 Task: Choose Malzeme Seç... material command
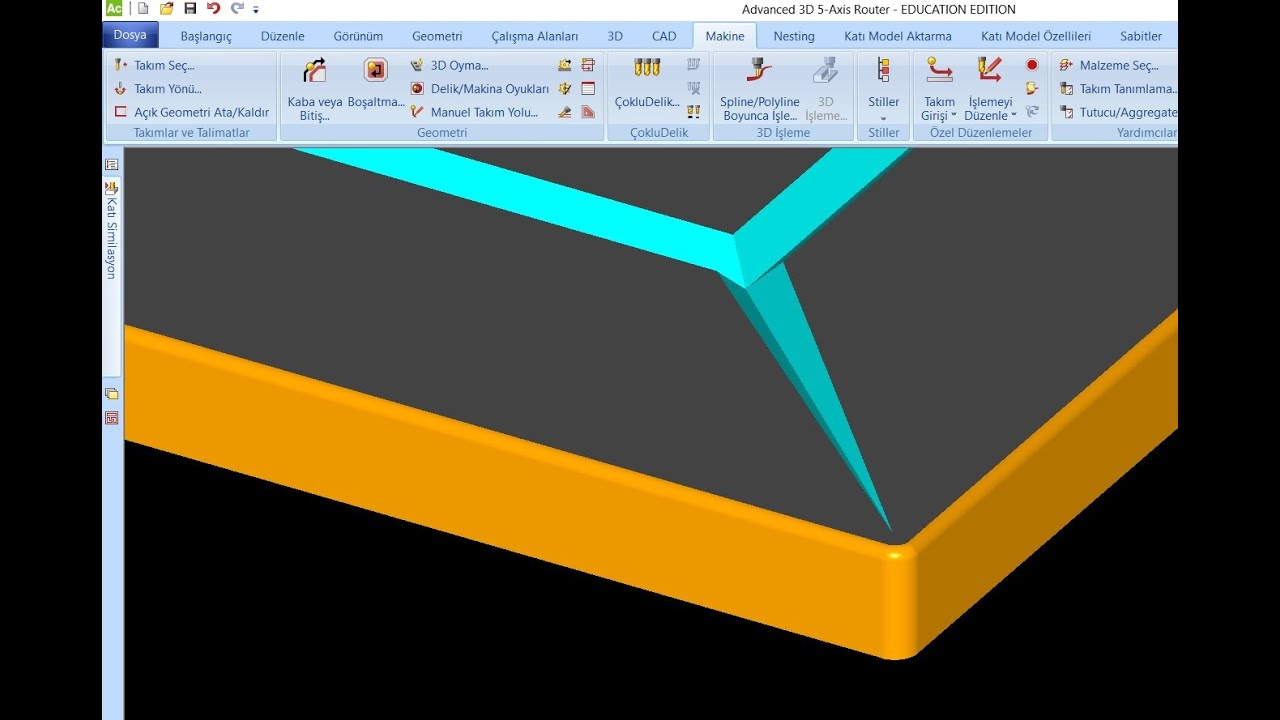click(1109, 65)
